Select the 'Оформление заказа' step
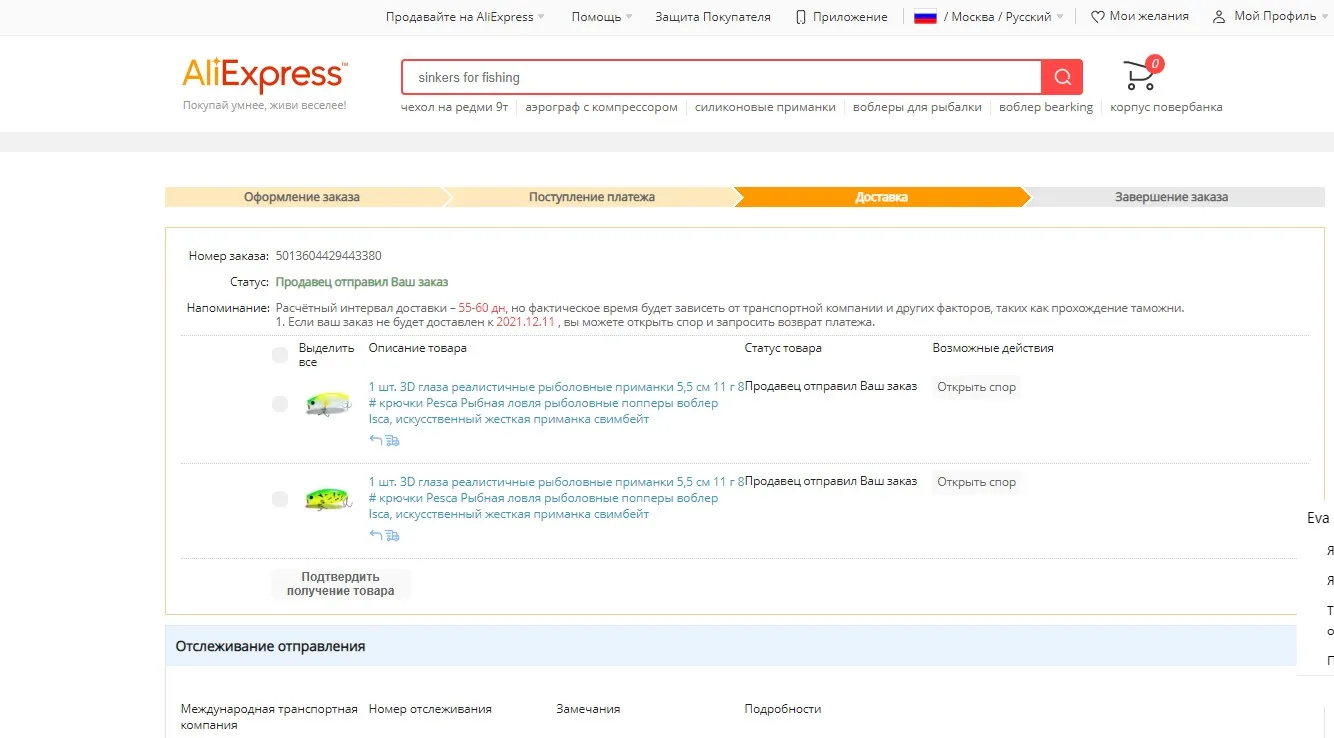This screenshot has height=738, width=1334. tap(302, 197)
